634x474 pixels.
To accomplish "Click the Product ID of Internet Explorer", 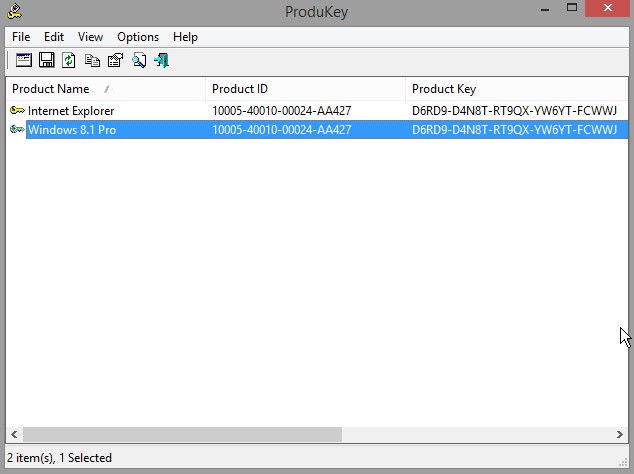I will pos(281,110).
